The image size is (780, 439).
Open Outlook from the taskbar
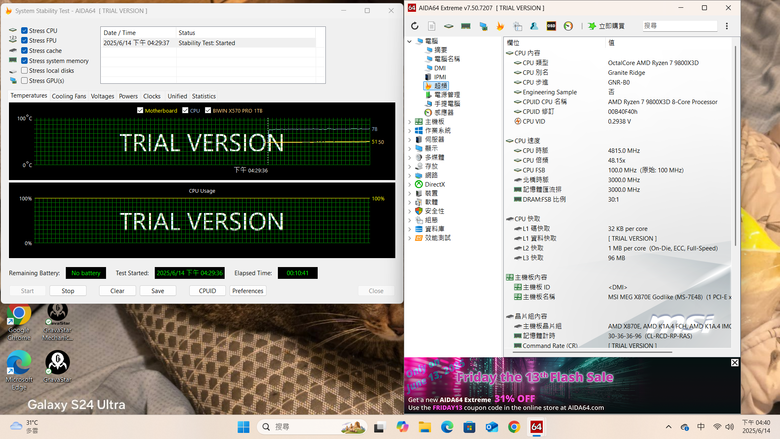click(491, 427)
